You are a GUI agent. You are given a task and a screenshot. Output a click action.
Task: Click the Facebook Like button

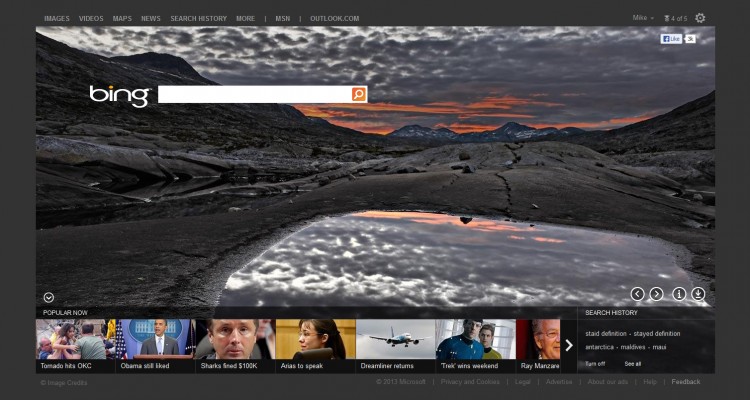671,39
